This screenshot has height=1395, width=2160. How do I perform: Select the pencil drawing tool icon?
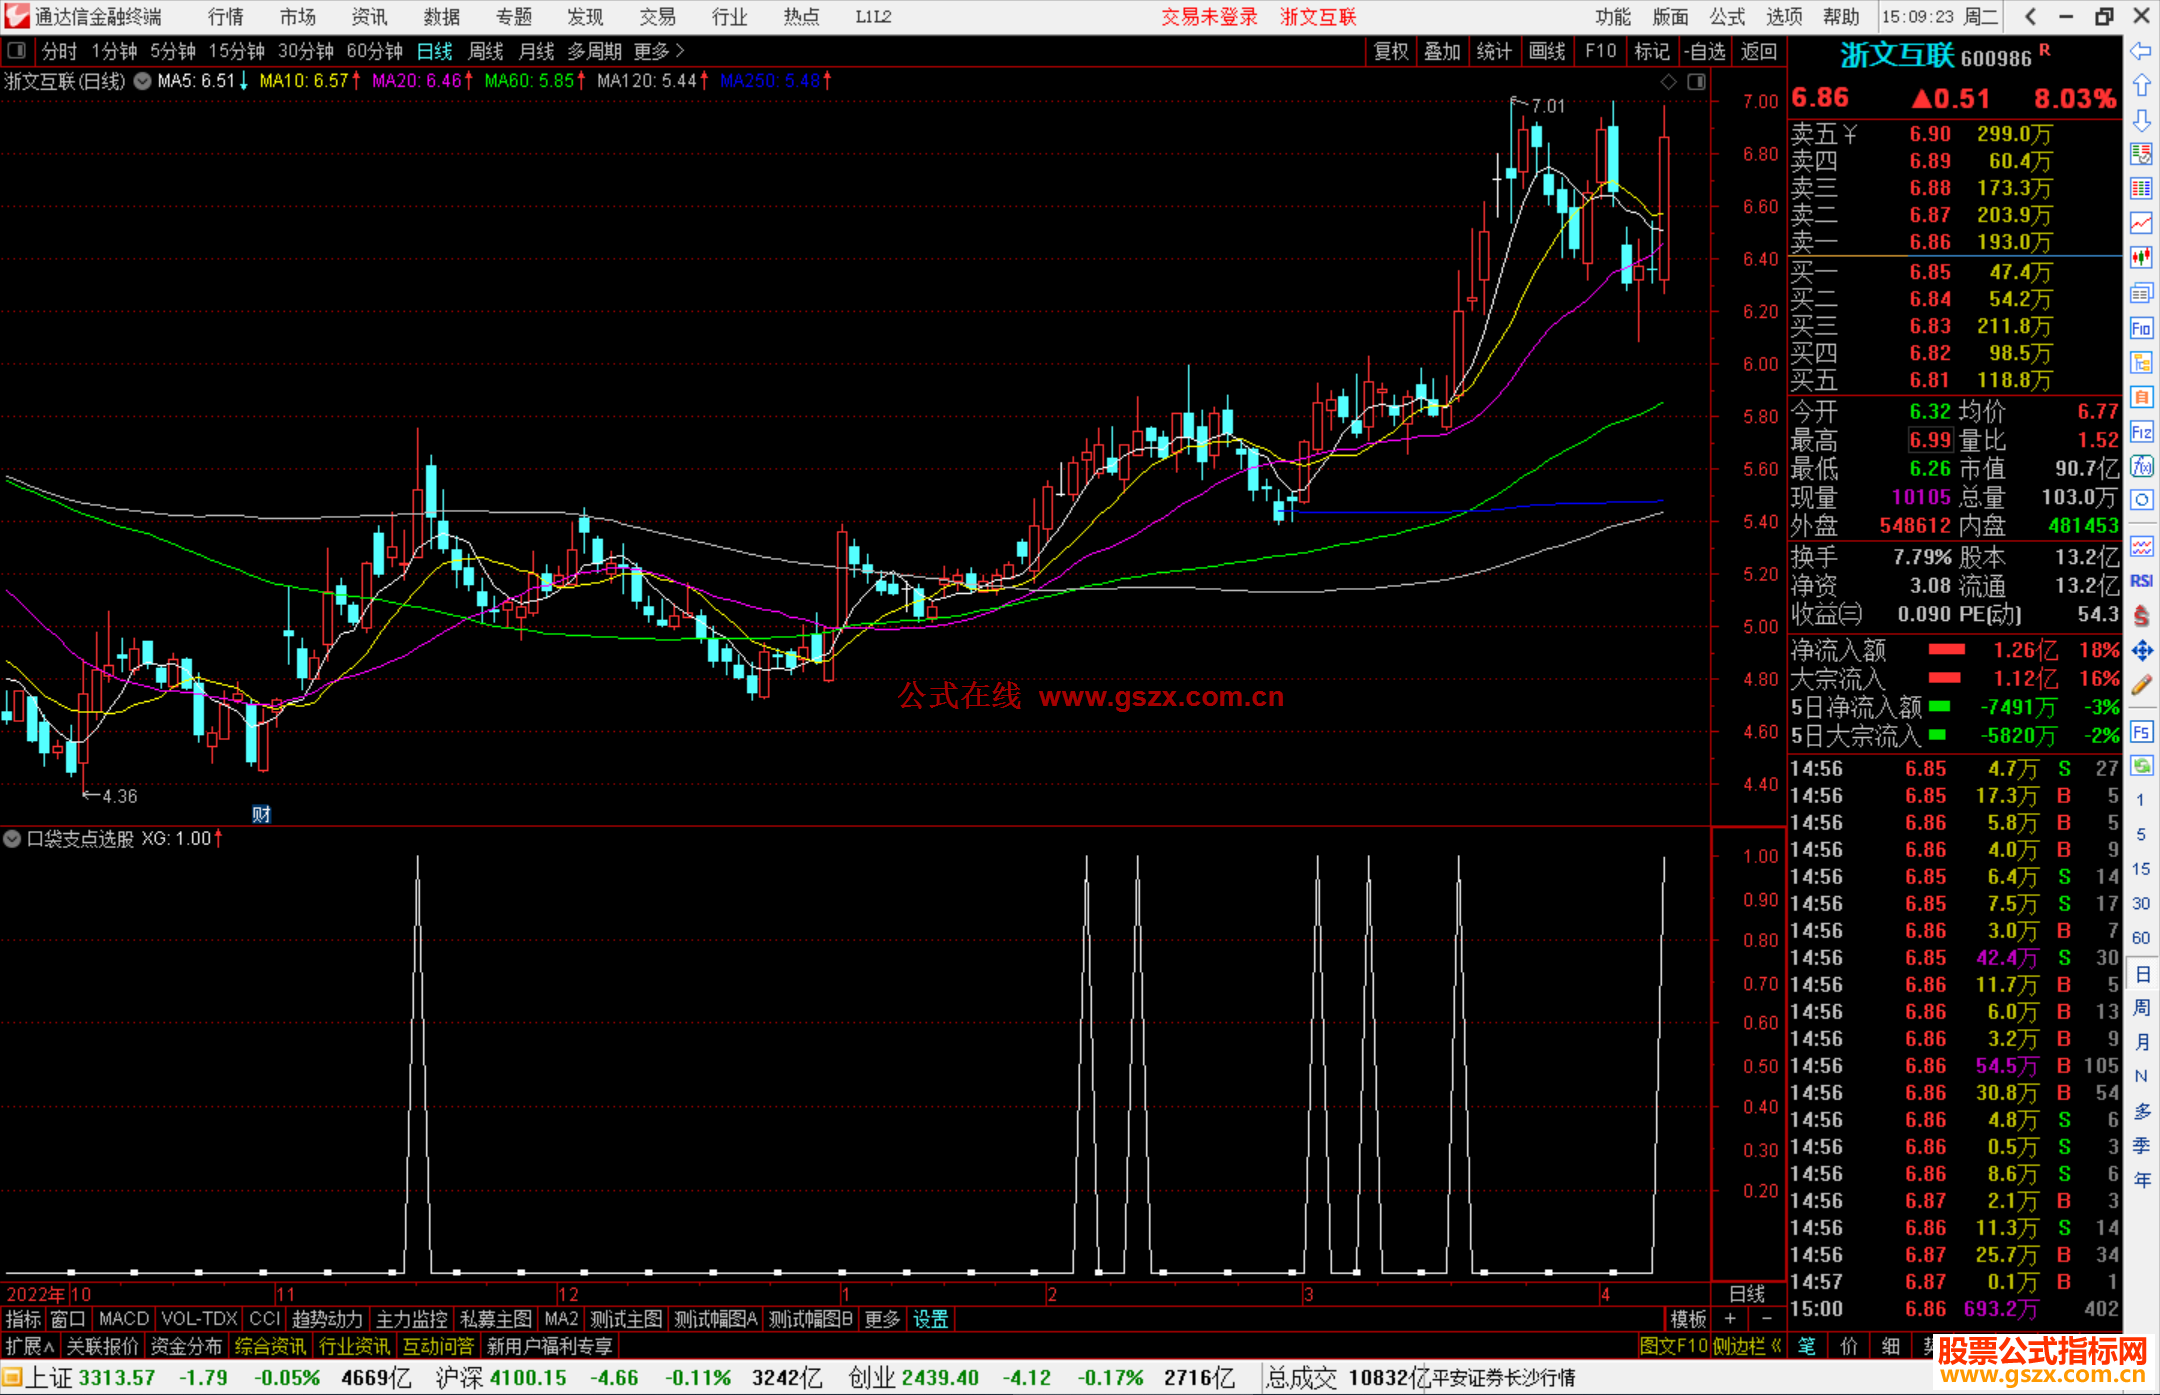coord(2141,685)
